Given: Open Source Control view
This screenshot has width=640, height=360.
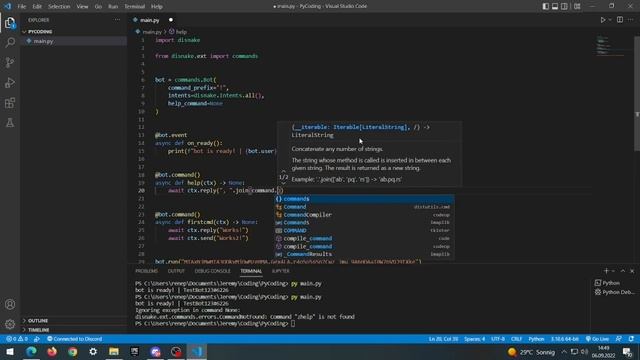Looking at the screenshot, I should [10, 62].
